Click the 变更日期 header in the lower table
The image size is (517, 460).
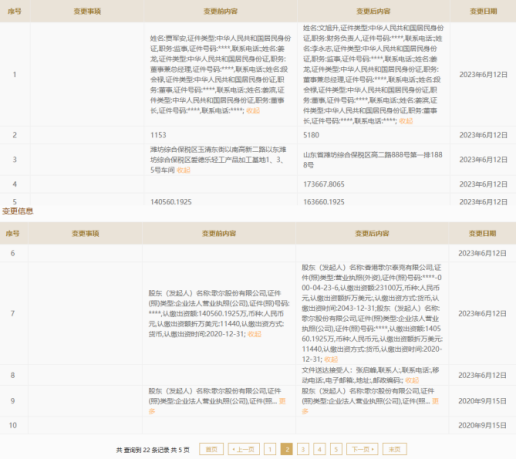[x=482, y=233]
